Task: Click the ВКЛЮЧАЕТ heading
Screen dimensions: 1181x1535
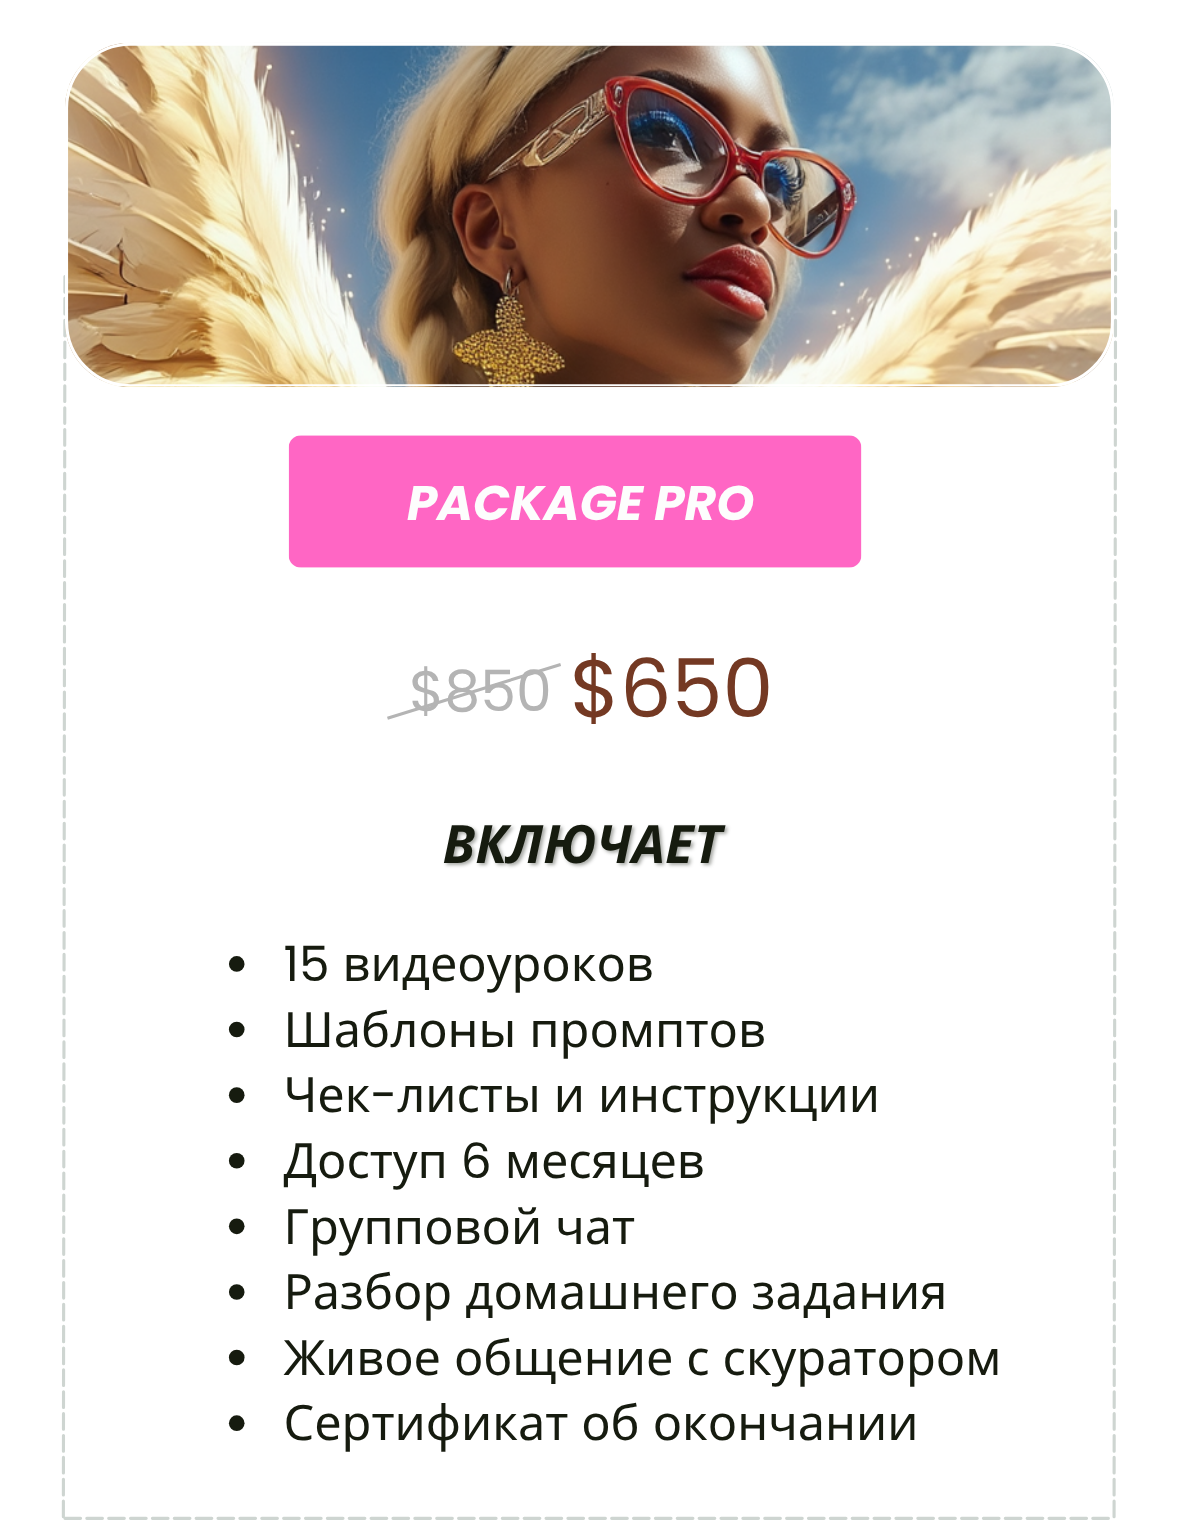Action: click(582, 845)
